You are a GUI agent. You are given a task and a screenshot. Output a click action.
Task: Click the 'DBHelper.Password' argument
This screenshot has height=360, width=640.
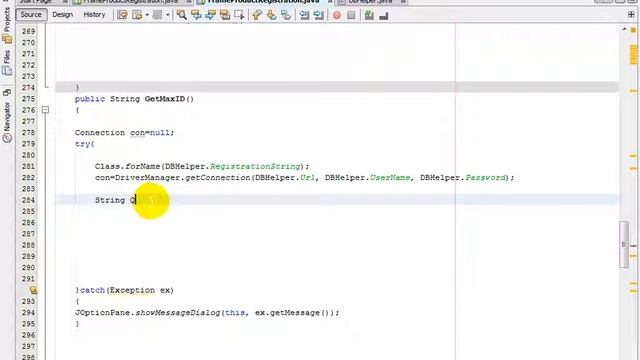(463, 178)
